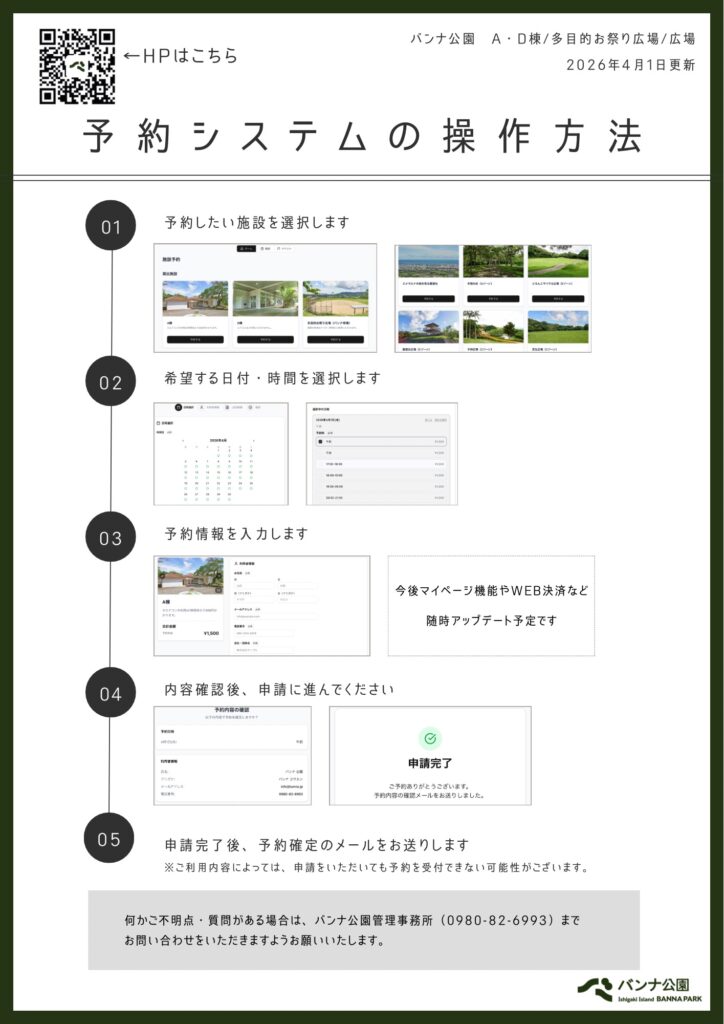
Task: Click the green checkmark above 申請完了
Action: (430, 739)
